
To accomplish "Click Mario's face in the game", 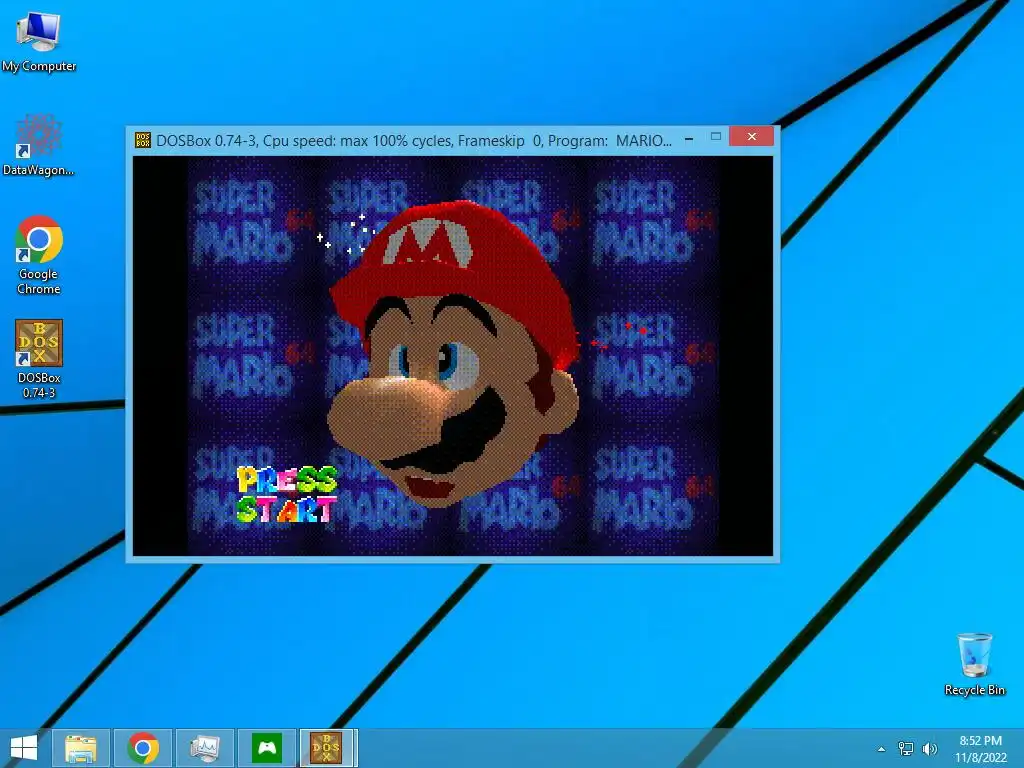I will click(x=454, y=356).
